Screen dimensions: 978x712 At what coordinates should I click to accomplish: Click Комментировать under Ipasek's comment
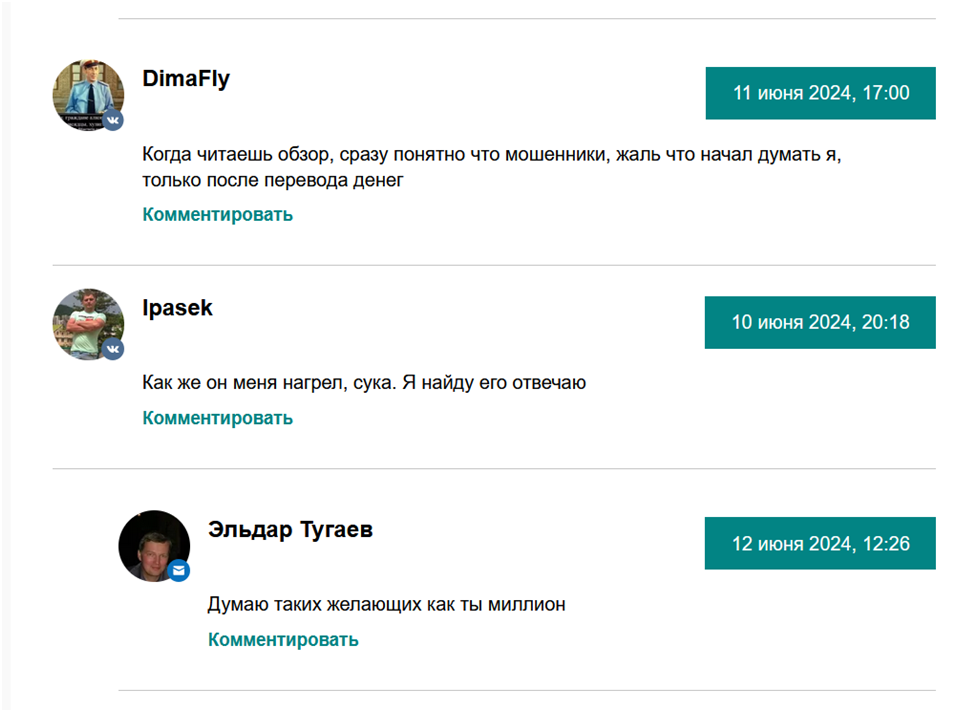pyautogui.click(x=218, y=417)
